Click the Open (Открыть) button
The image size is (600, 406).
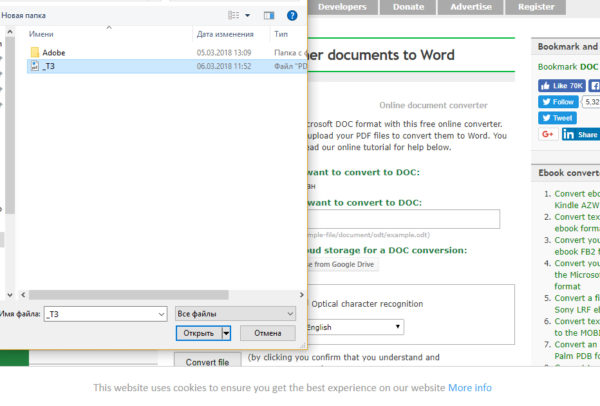[199, 333]
